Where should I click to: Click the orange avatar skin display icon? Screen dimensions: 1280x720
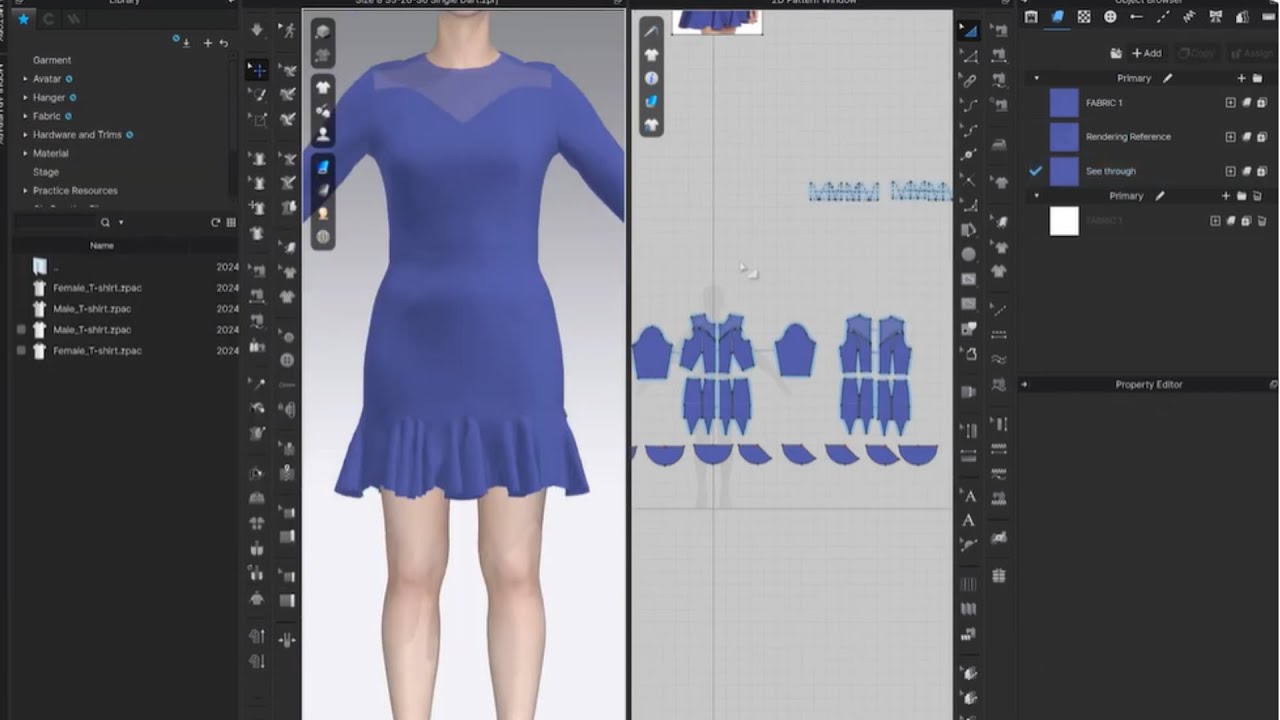tap(323, 213)
